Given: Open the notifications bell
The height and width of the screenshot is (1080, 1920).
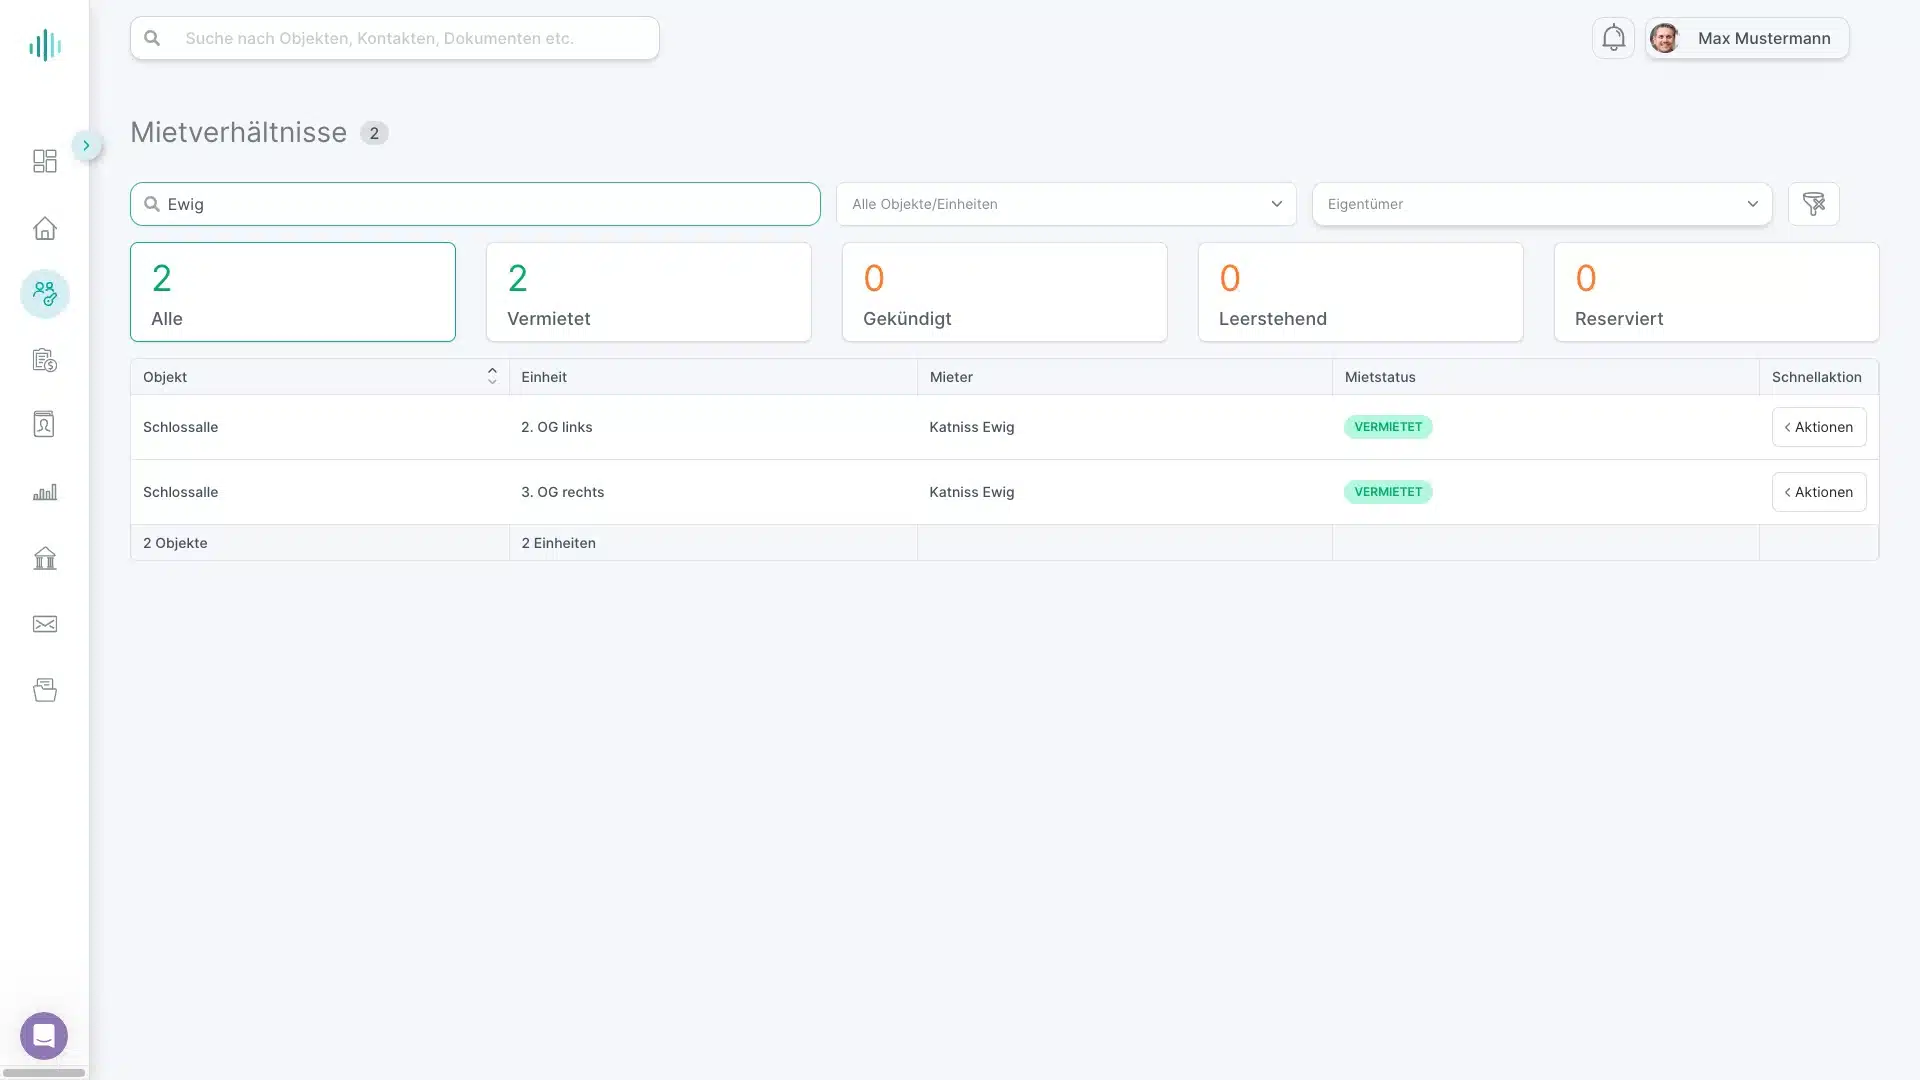Looking at the screenshot, I should tap(1613, 38).
